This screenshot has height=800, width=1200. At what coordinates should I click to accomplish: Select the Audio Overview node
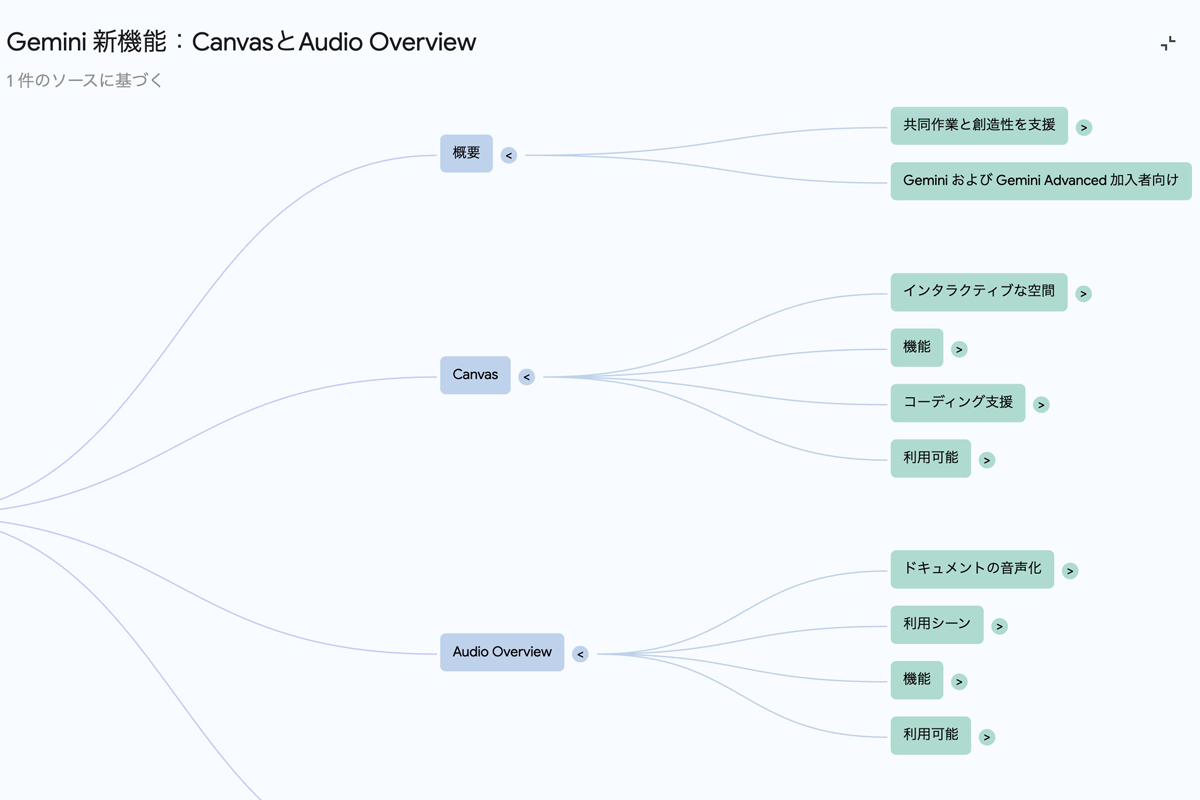click(502, 652)
